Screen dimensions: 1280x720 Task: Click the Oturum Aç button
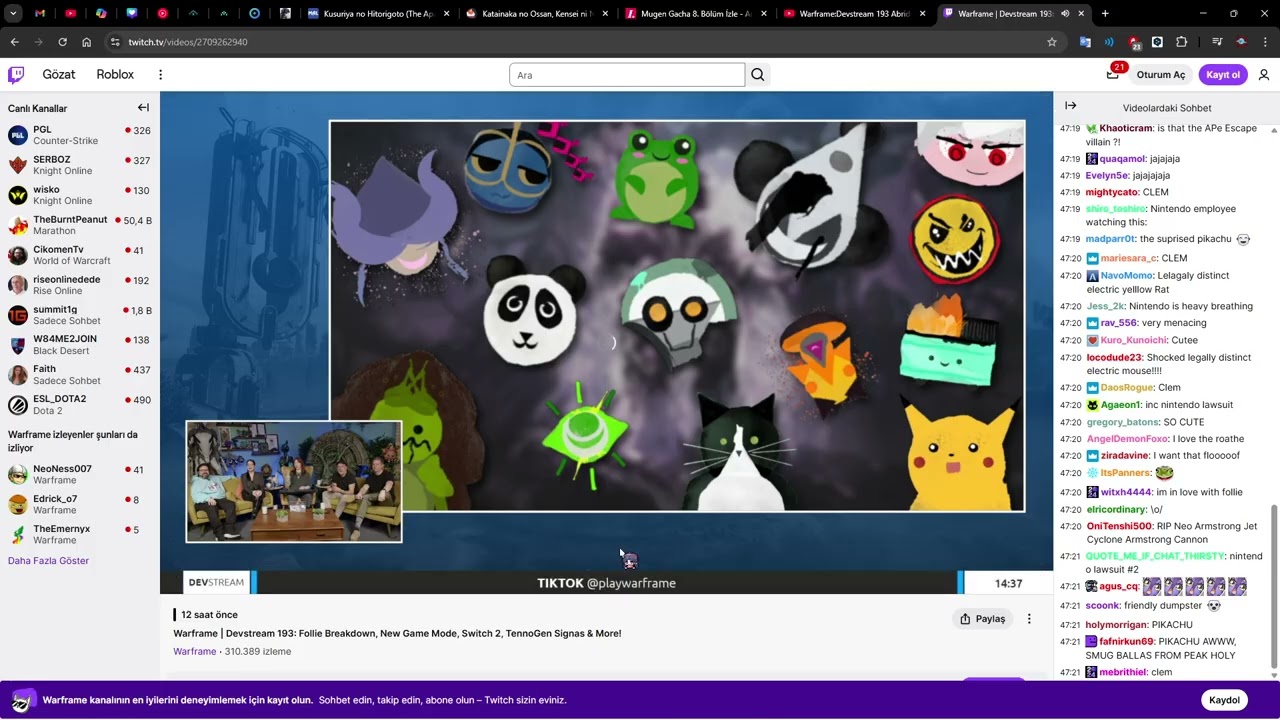[1161, 75]
